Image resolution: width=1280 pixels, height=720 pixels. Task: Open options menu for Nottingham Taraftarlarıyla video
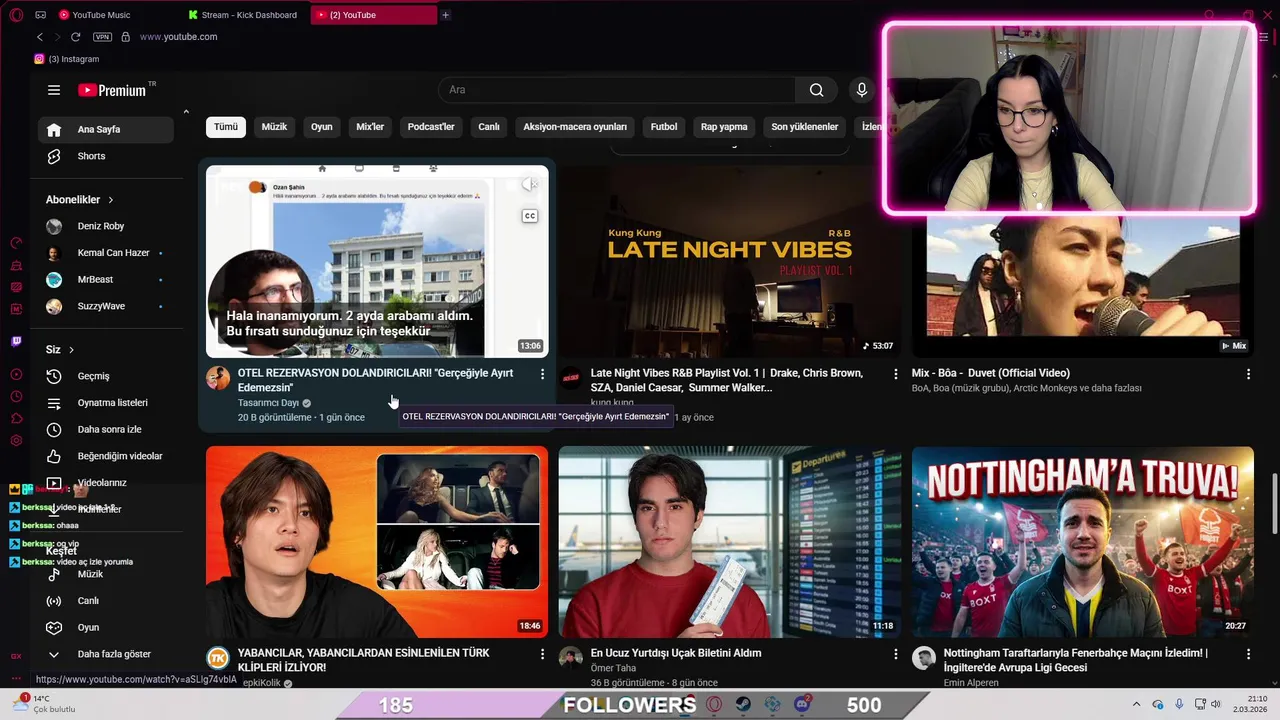tap(1248, 654)
